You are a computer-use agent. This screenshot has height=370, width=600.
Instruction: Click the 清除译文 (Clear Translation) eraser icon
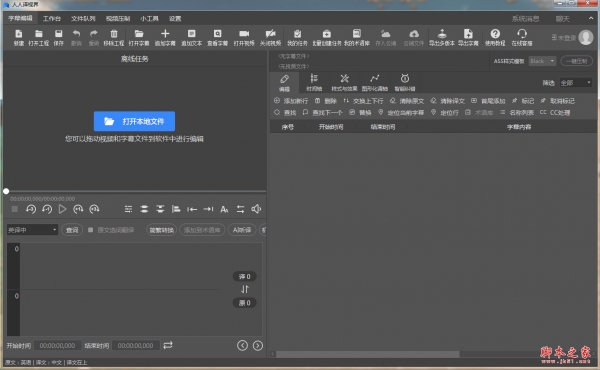point(433,101)
